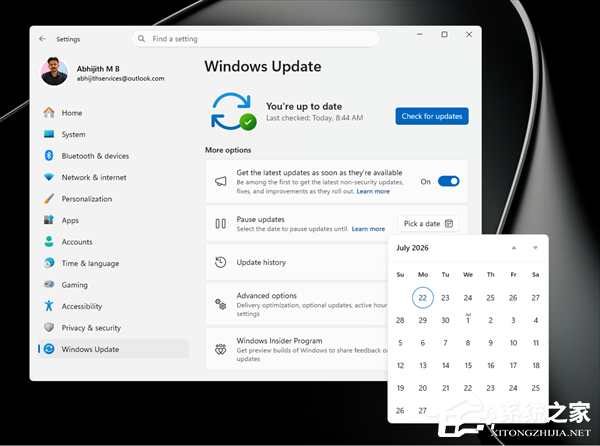The image size is (600, 446).
Task: Click the Accessibility figure icon
Action: click(49, 306)
